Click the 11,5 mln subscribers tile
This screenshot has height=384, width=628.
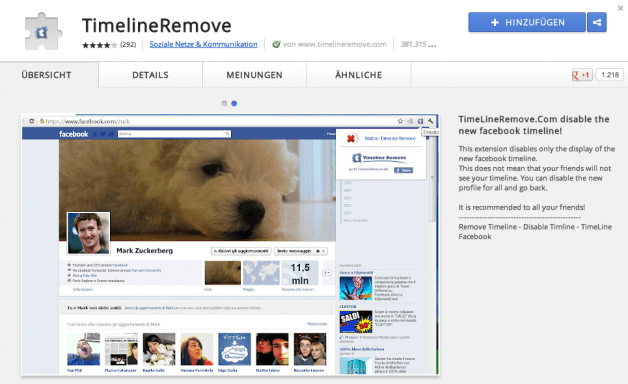[x=300, y=273]
